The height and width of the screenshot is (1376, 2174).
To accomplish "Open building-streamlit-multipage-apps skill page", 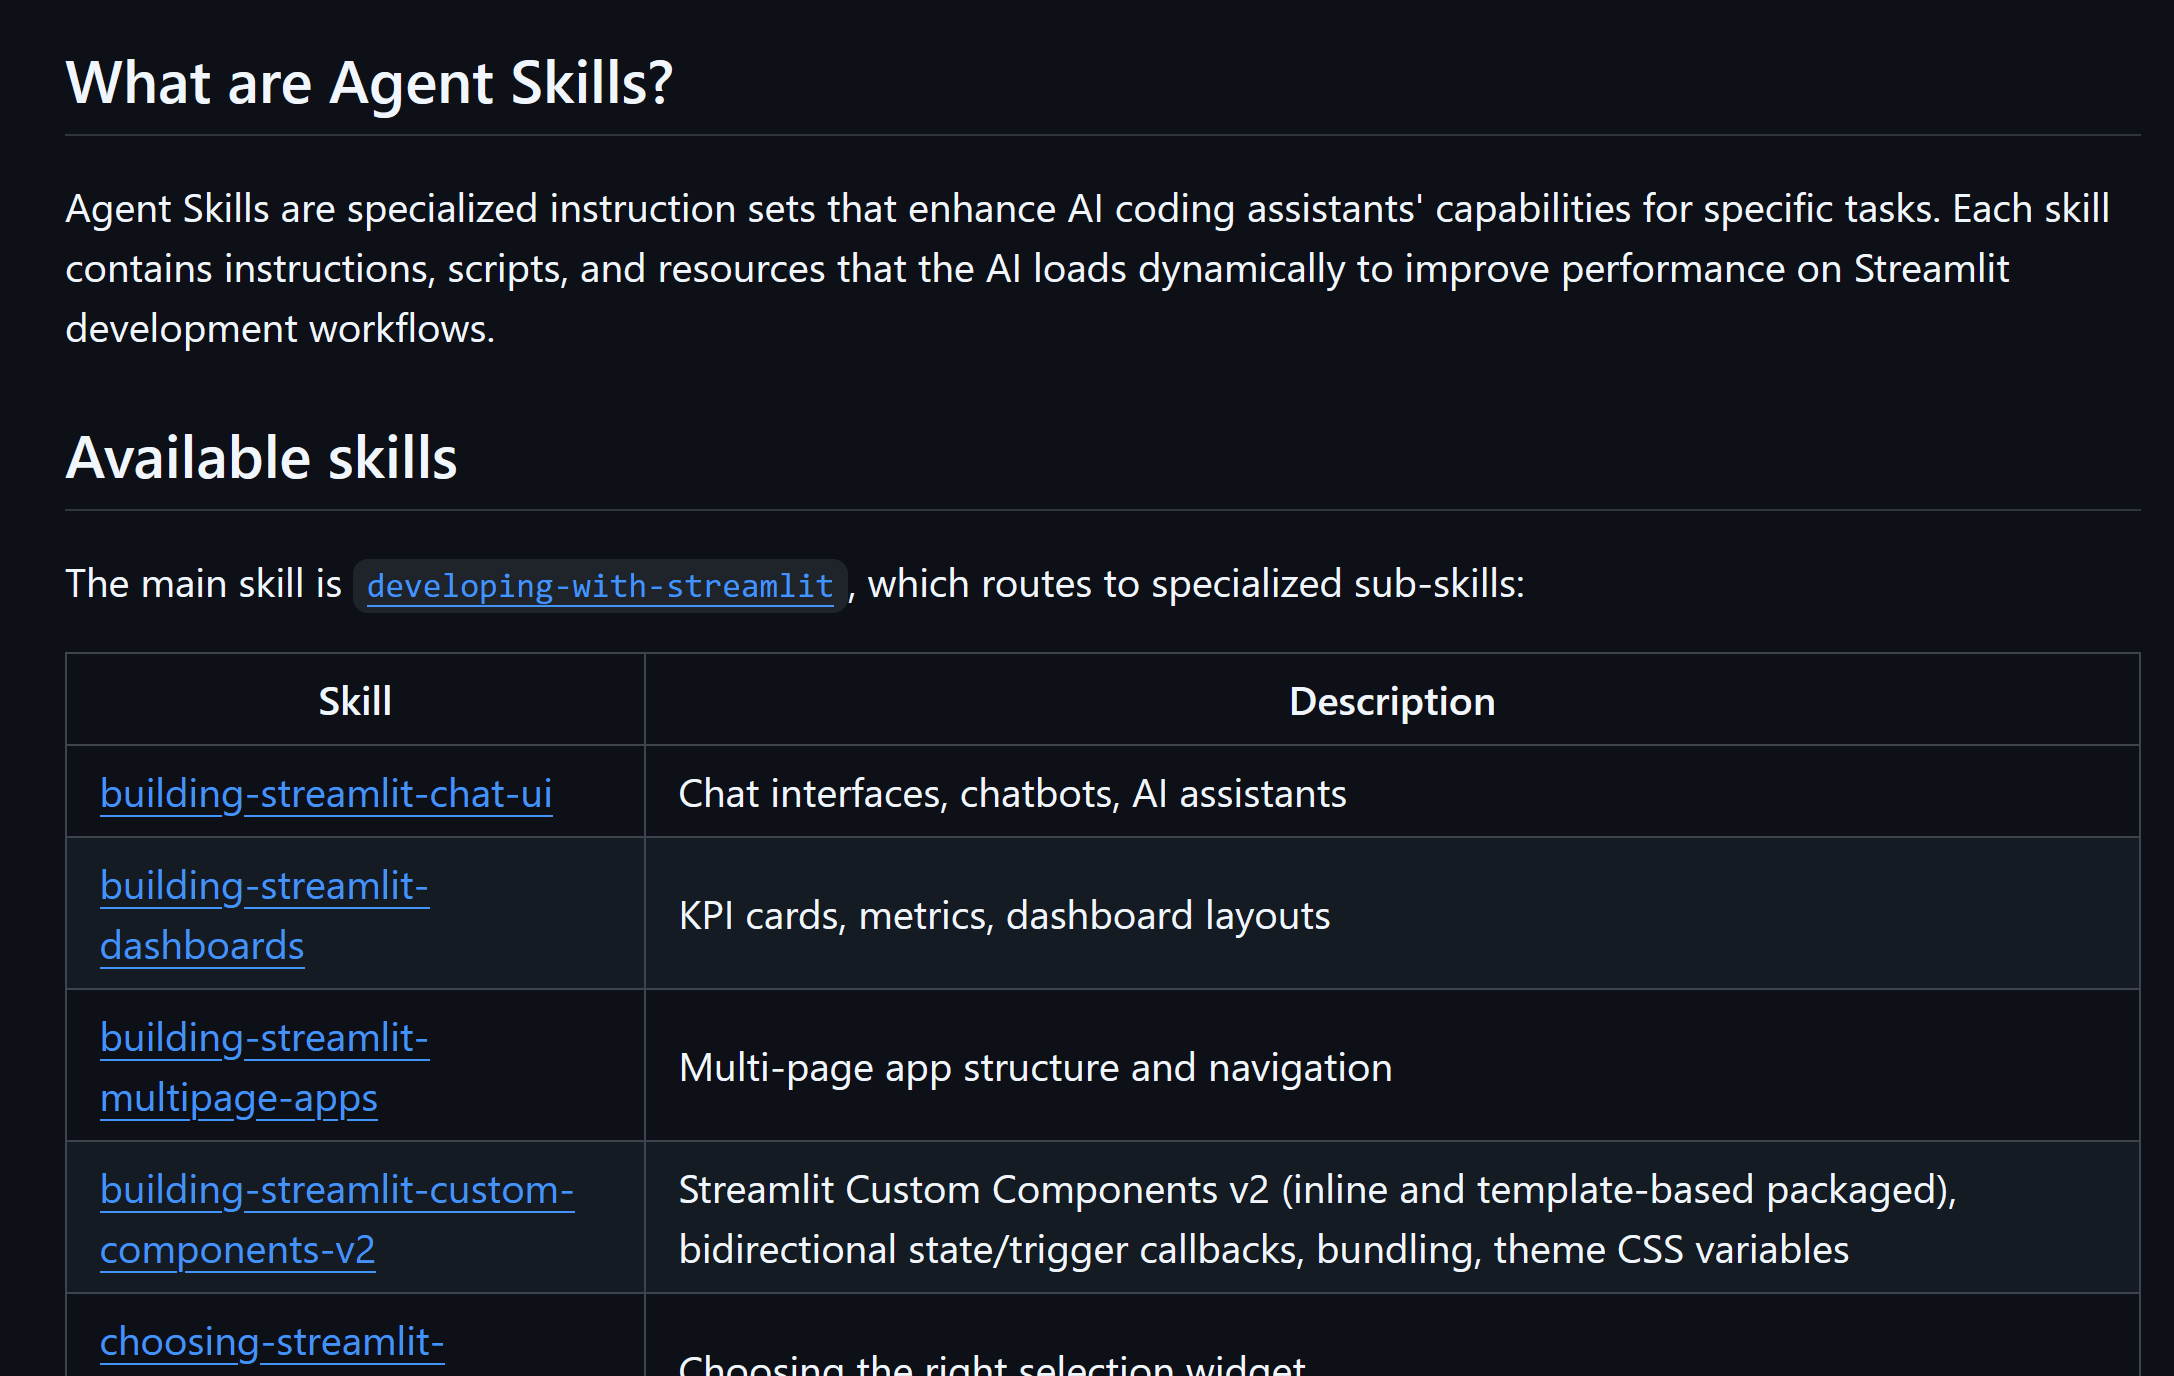I will click(x=264, y=1039).
